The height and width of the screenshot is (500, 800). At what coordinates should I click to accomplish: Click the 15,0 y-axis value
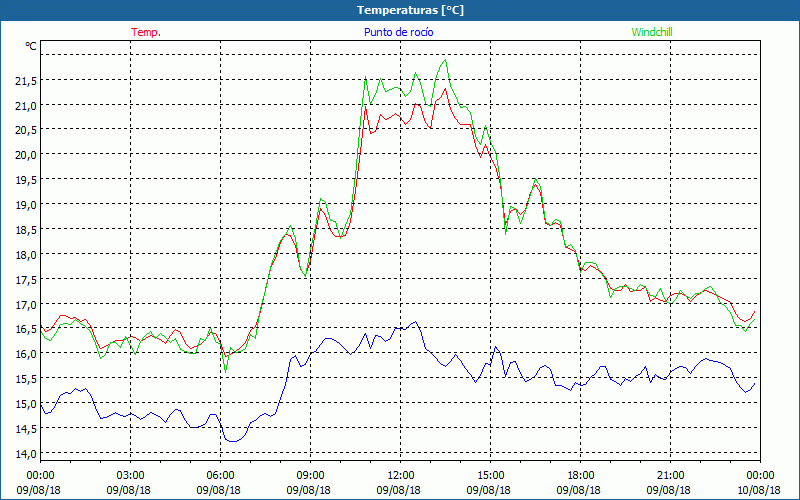[26, 404]
